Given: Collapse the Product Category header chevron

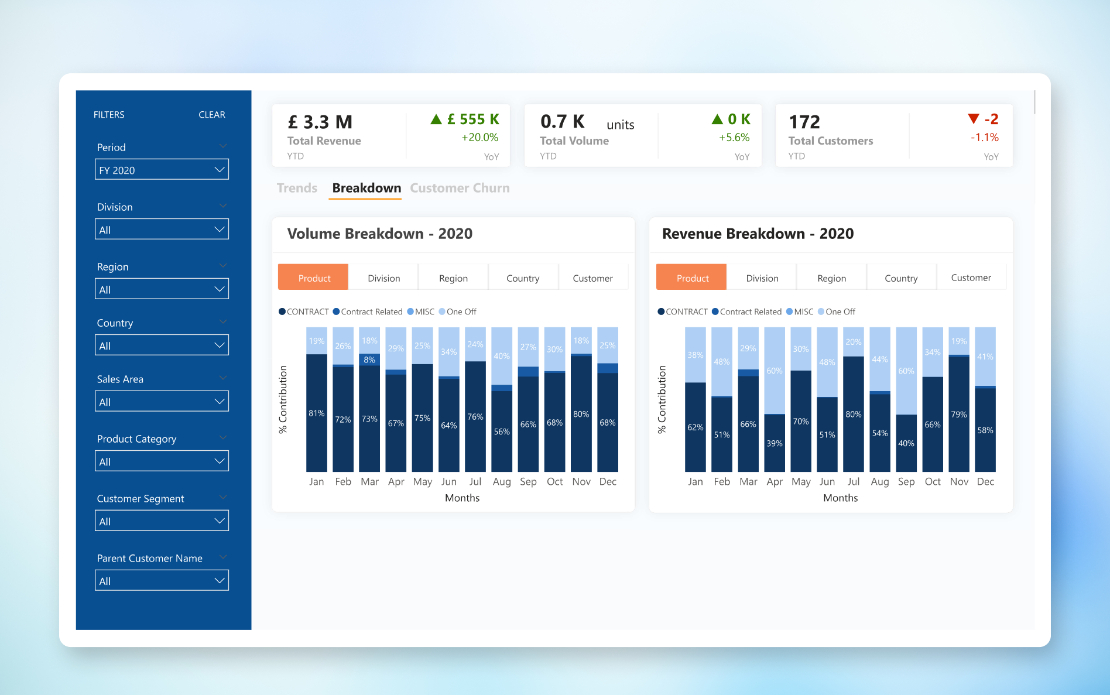Looking at the screenshot, I should click(x=223, y=437).
